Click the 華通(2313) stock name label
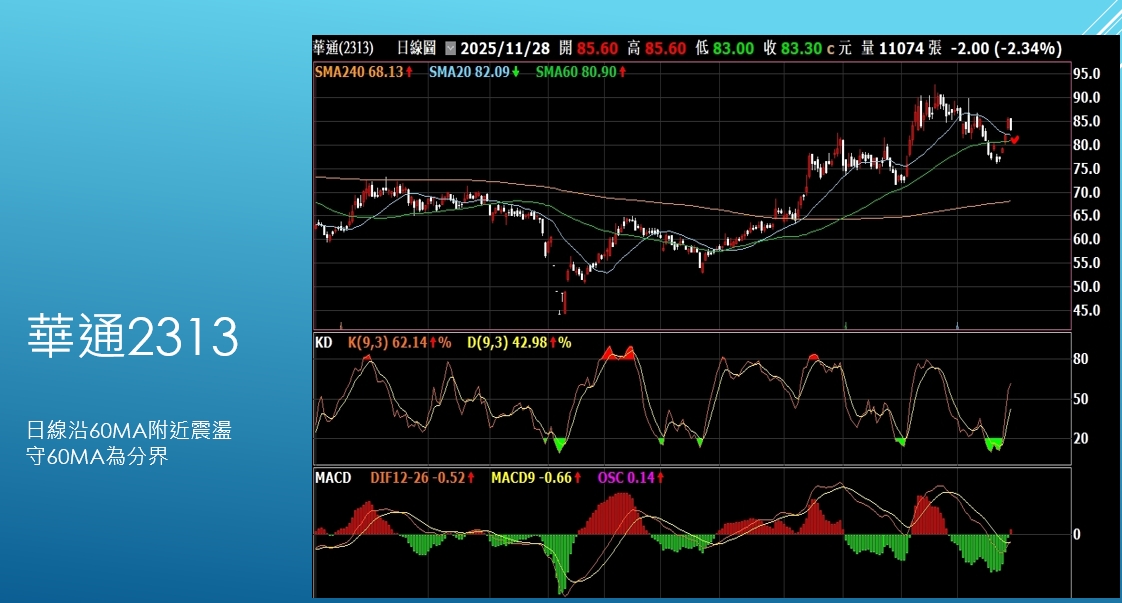Image resolution: width=1122 pixels, height=603 pixels. 344,48
